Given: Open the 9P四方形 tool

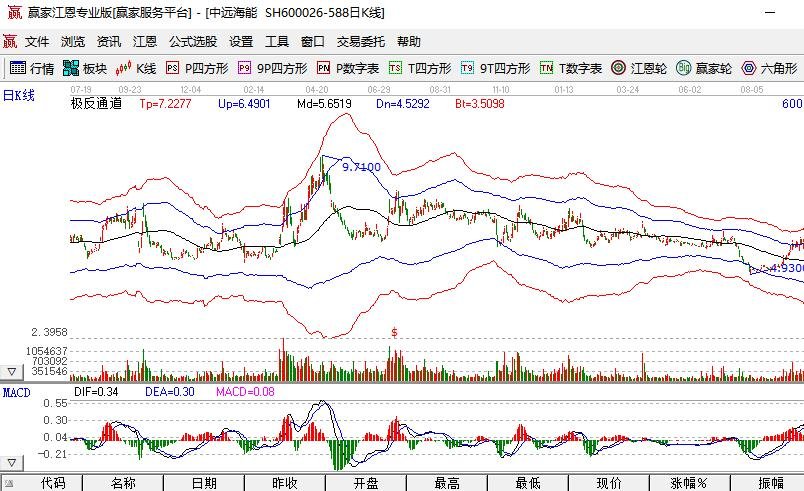Looking at the screenshot, I should tap(272, 69).
